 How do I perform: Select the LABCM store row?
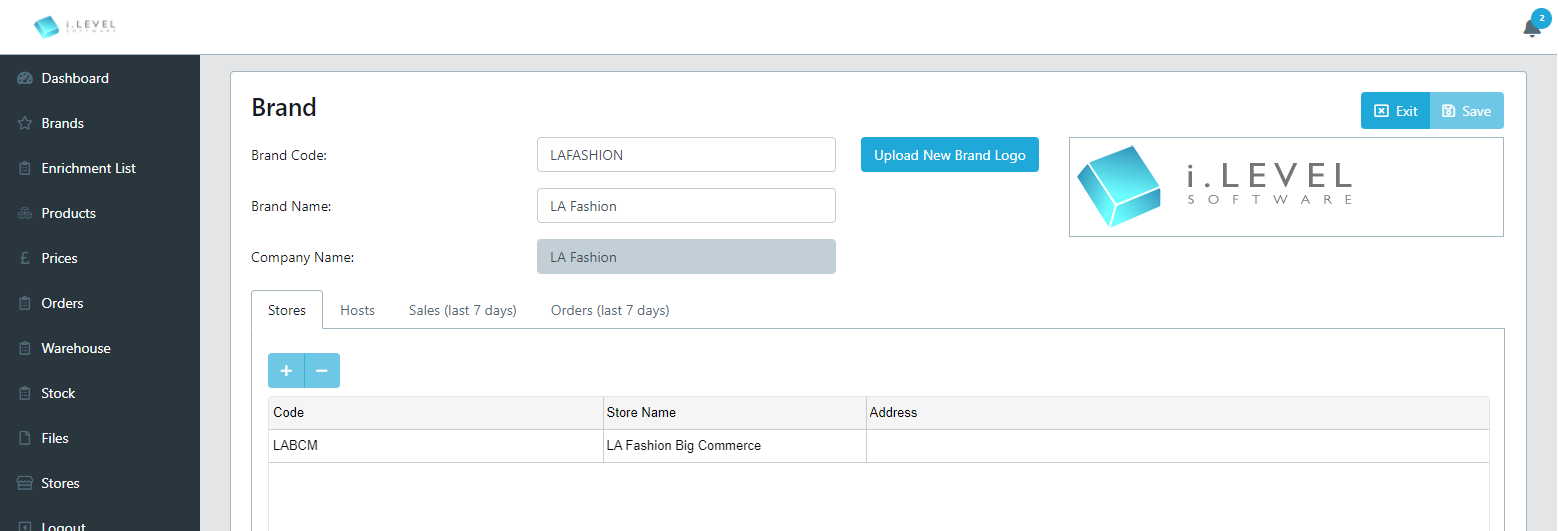click(x=878, y=446)
